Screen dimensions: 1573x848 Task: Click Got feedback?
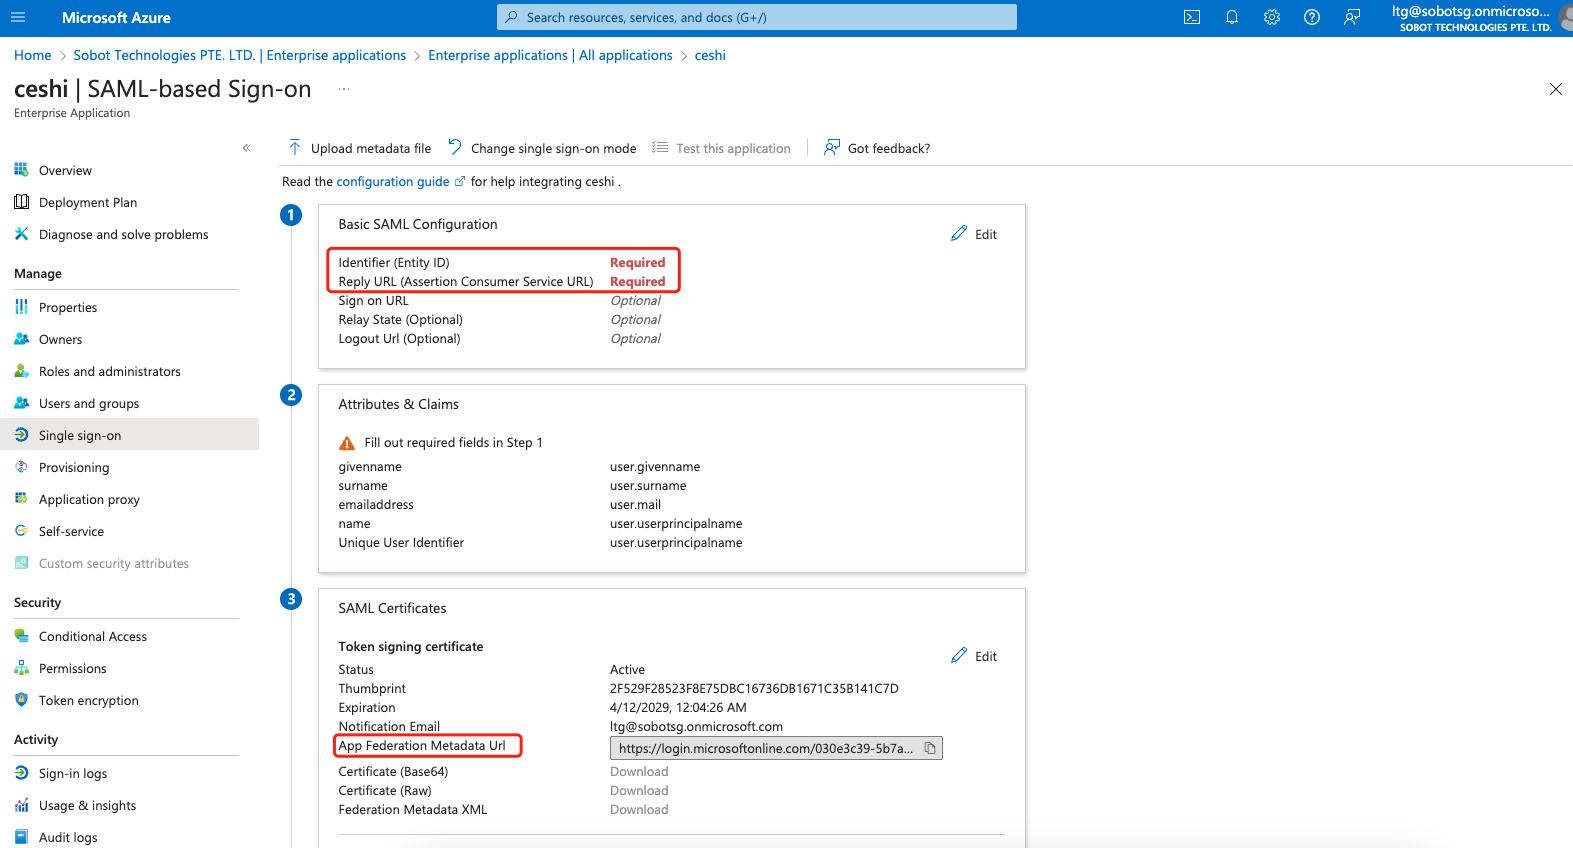point(877,148)
